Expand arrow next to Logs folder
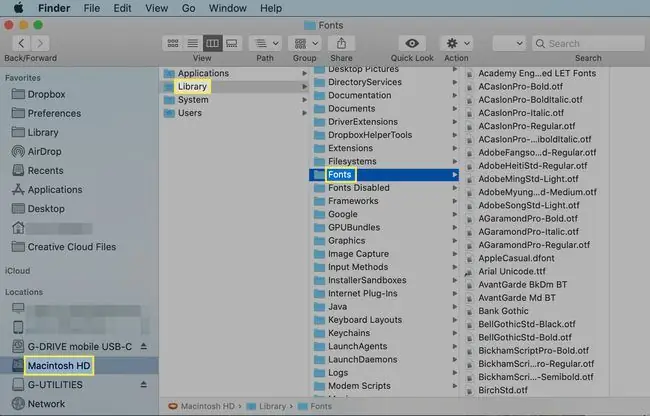This screenshot has height=416, width=650. tap(455, 373)
